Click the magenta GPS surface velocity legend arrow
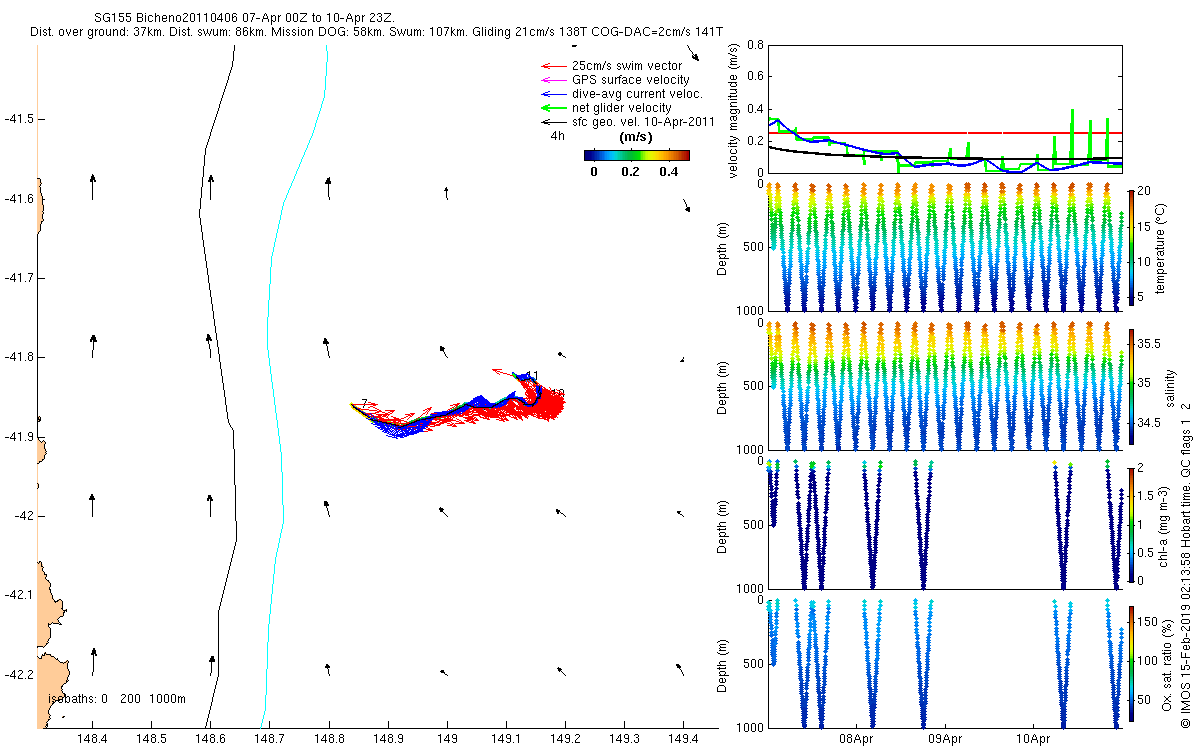Viewport: 1200px width, 750px height. pyautogui.click(x=552, y=80)
